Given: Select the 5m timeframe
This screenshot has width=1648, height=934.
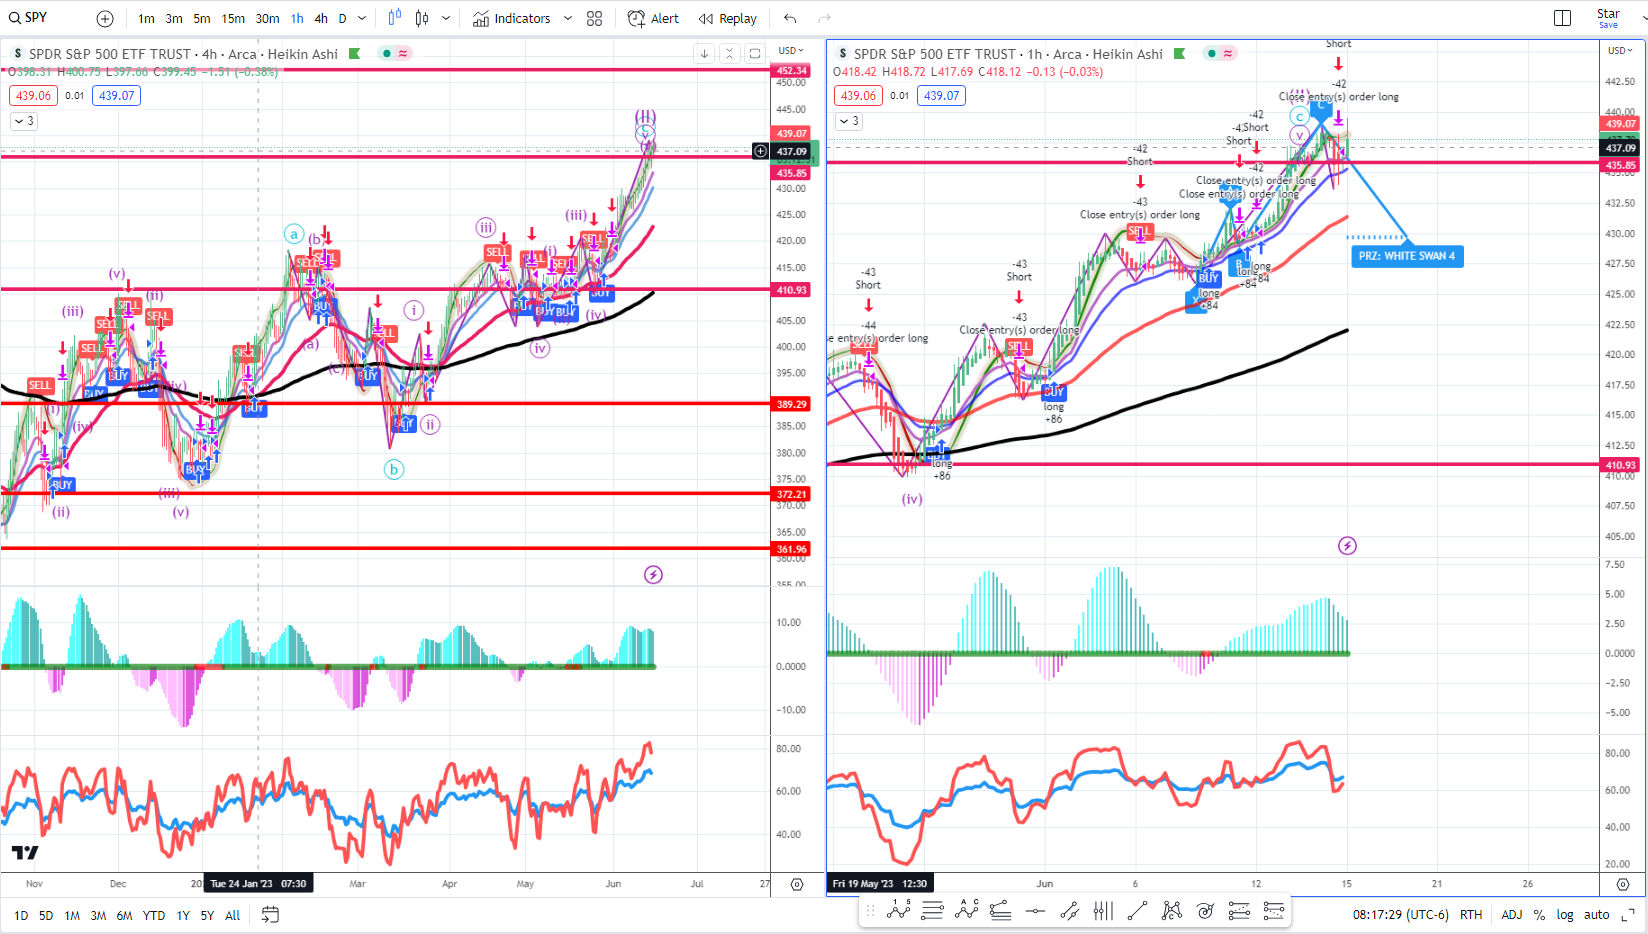Looking at the screenshot, I should [x=202, y=19].
